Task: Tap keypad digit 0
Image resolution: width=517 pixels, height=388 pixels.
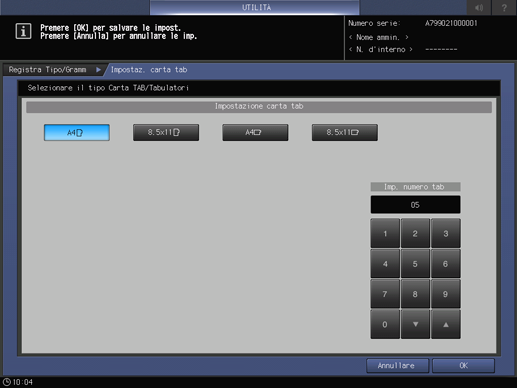Action: pos(385,324)
